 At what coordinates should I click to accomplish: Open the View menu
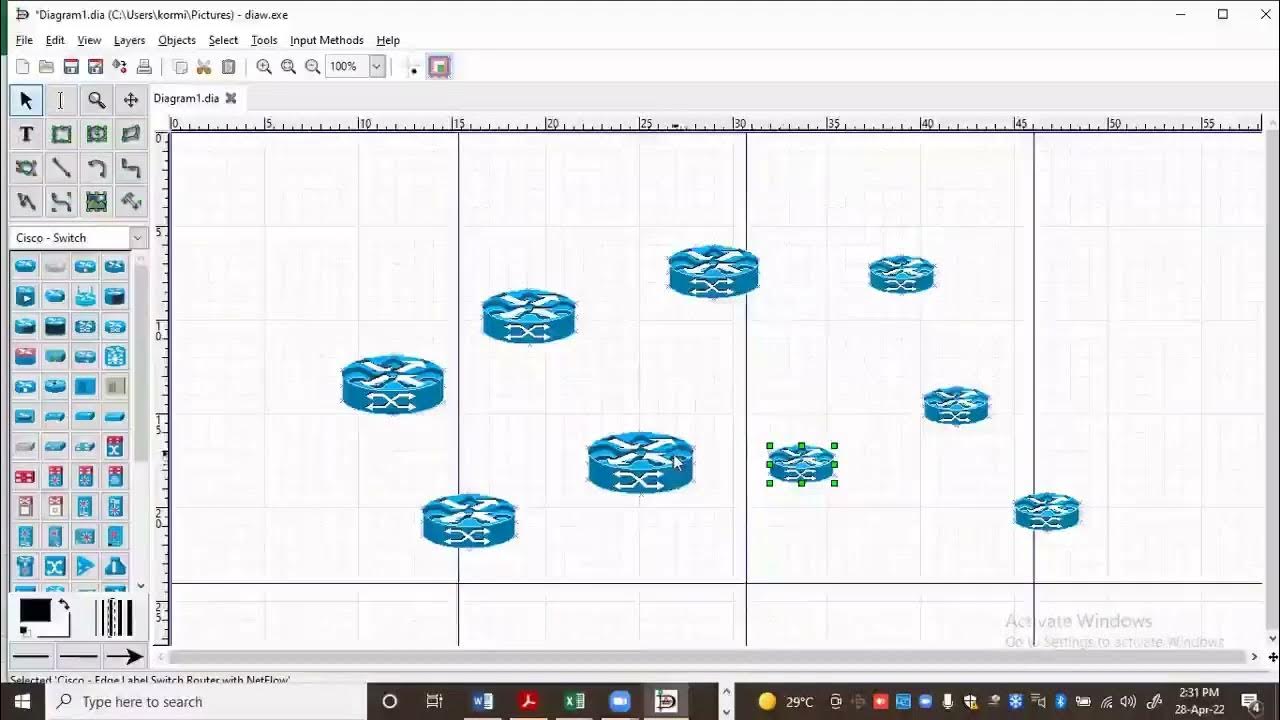(89, 40)
